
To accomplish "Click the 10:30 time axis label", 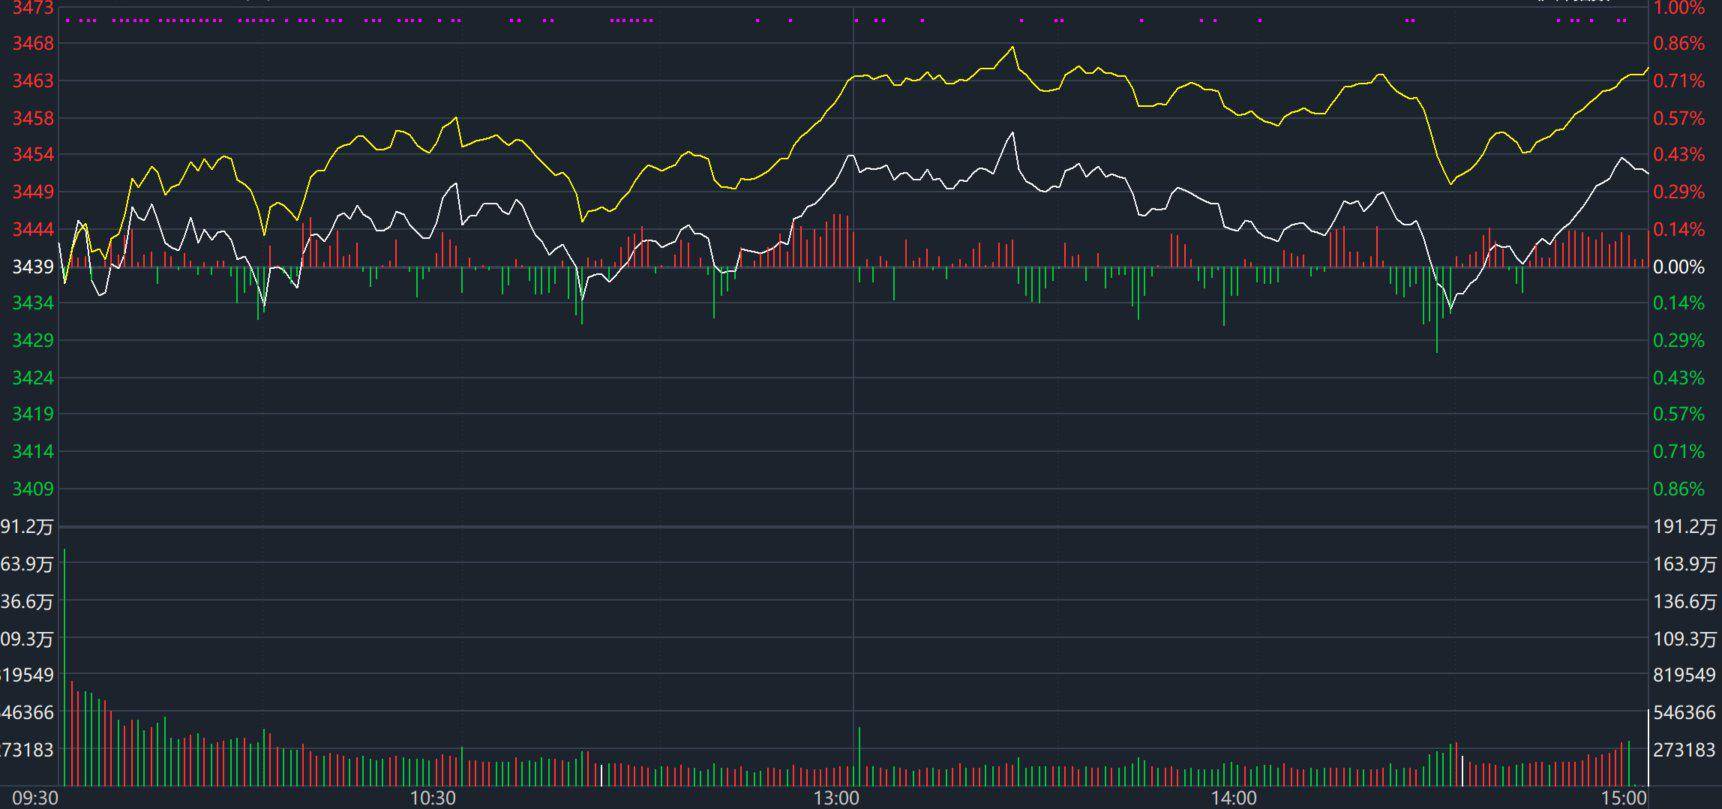I will pyautogui.click(x=433, y=798).
